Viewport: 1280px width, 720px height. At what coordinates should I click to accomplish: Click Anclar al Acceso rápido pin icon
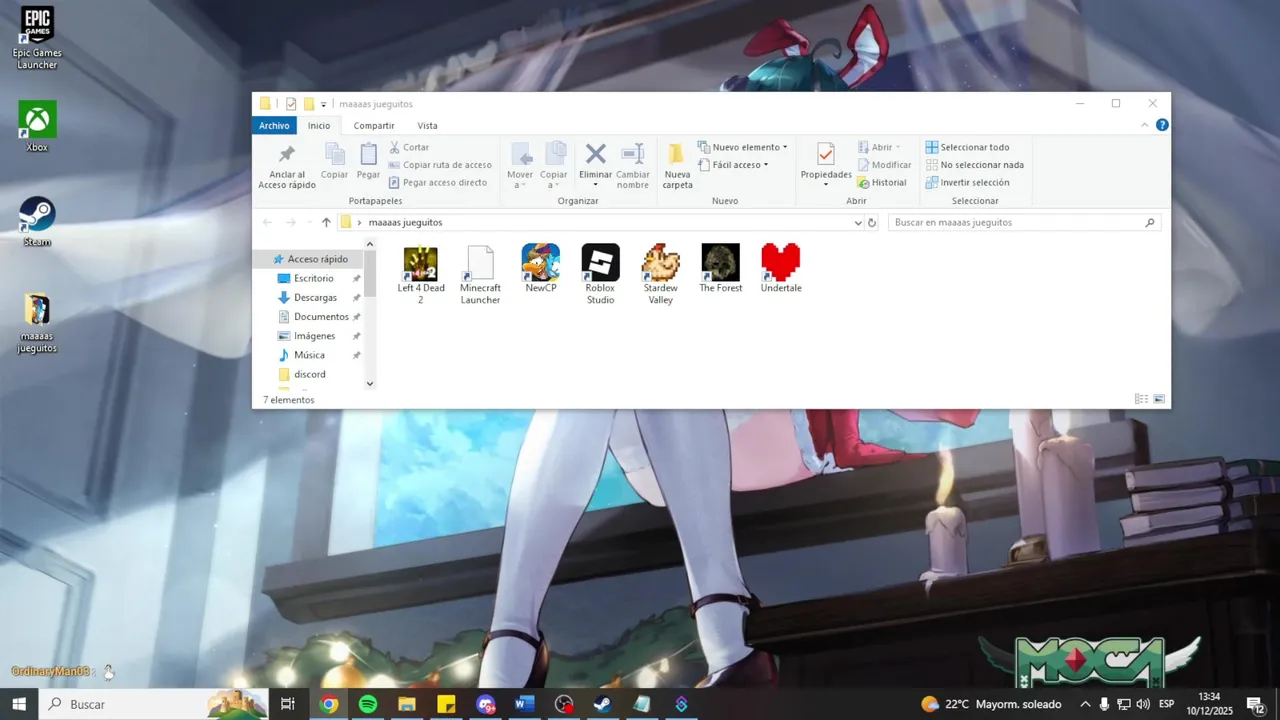[x=287, y=155]
